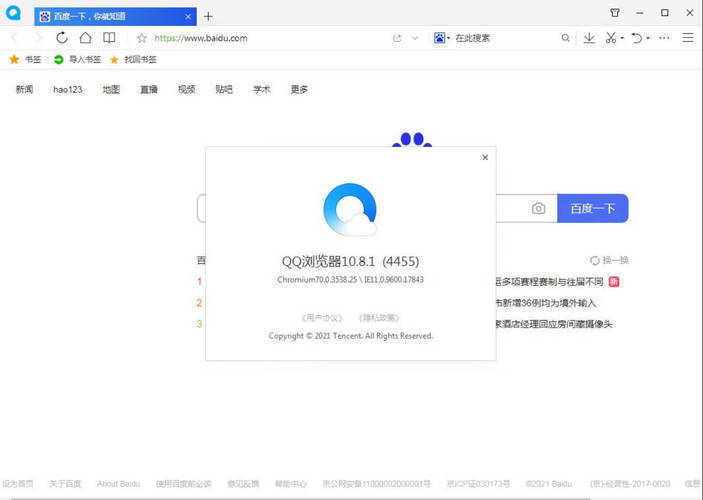Select the hao123 navigation item
The image size is (703, 500).
[x=68, y=89]
